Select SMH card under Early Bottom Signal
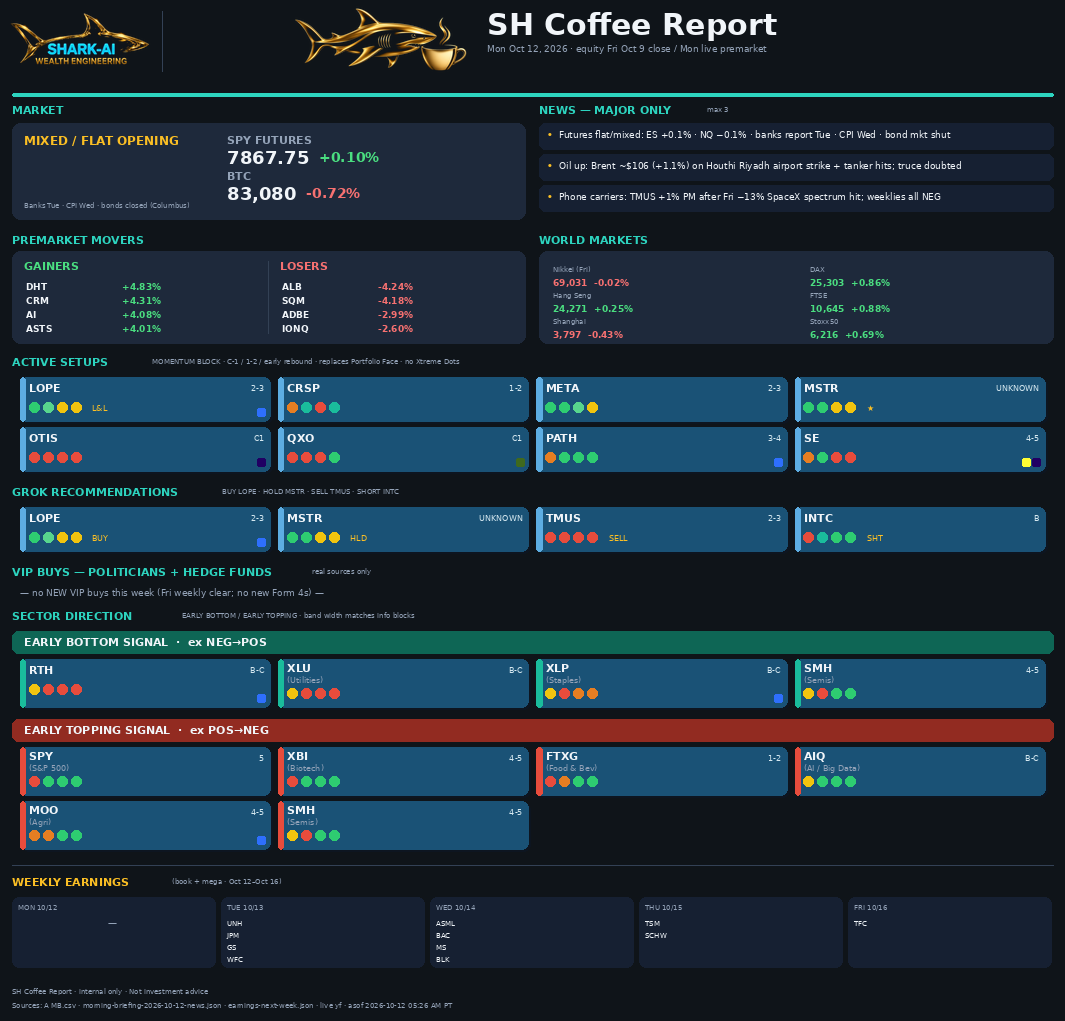The image size is (1065, 1021). [x=920, y=683]
